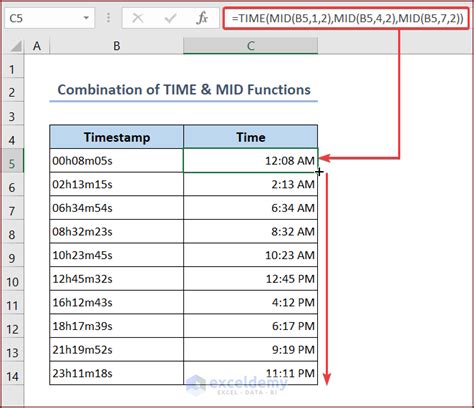Select cell showing 12:08 AM
This screenshot has height=408, width=474.
[251, 161]
